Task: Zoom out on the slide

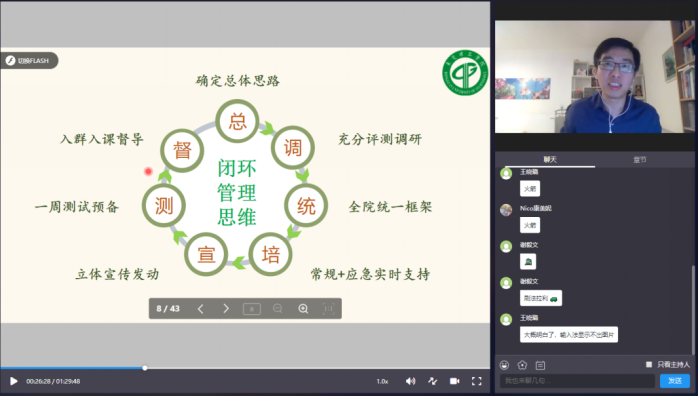Action: pos(277,309)
